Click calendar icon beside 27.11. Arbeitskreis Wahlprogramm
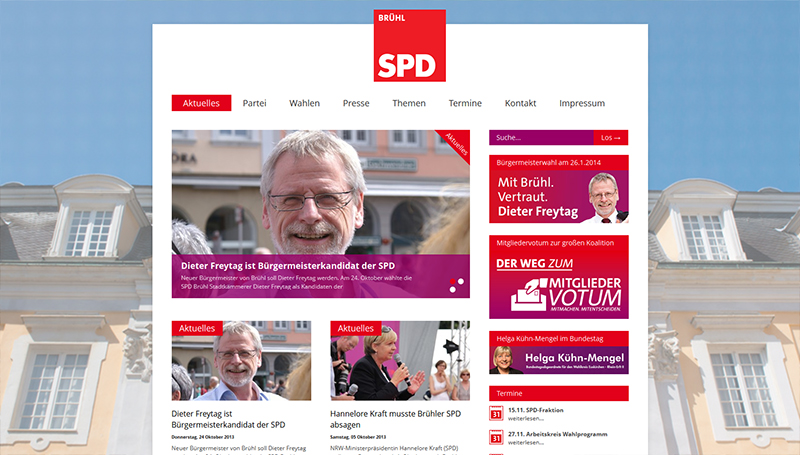 click(496, 437)
